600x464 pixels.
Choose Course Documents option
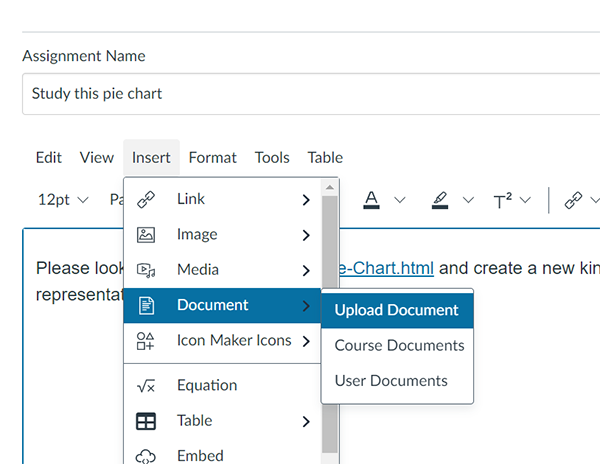click(x=397, y=345)
